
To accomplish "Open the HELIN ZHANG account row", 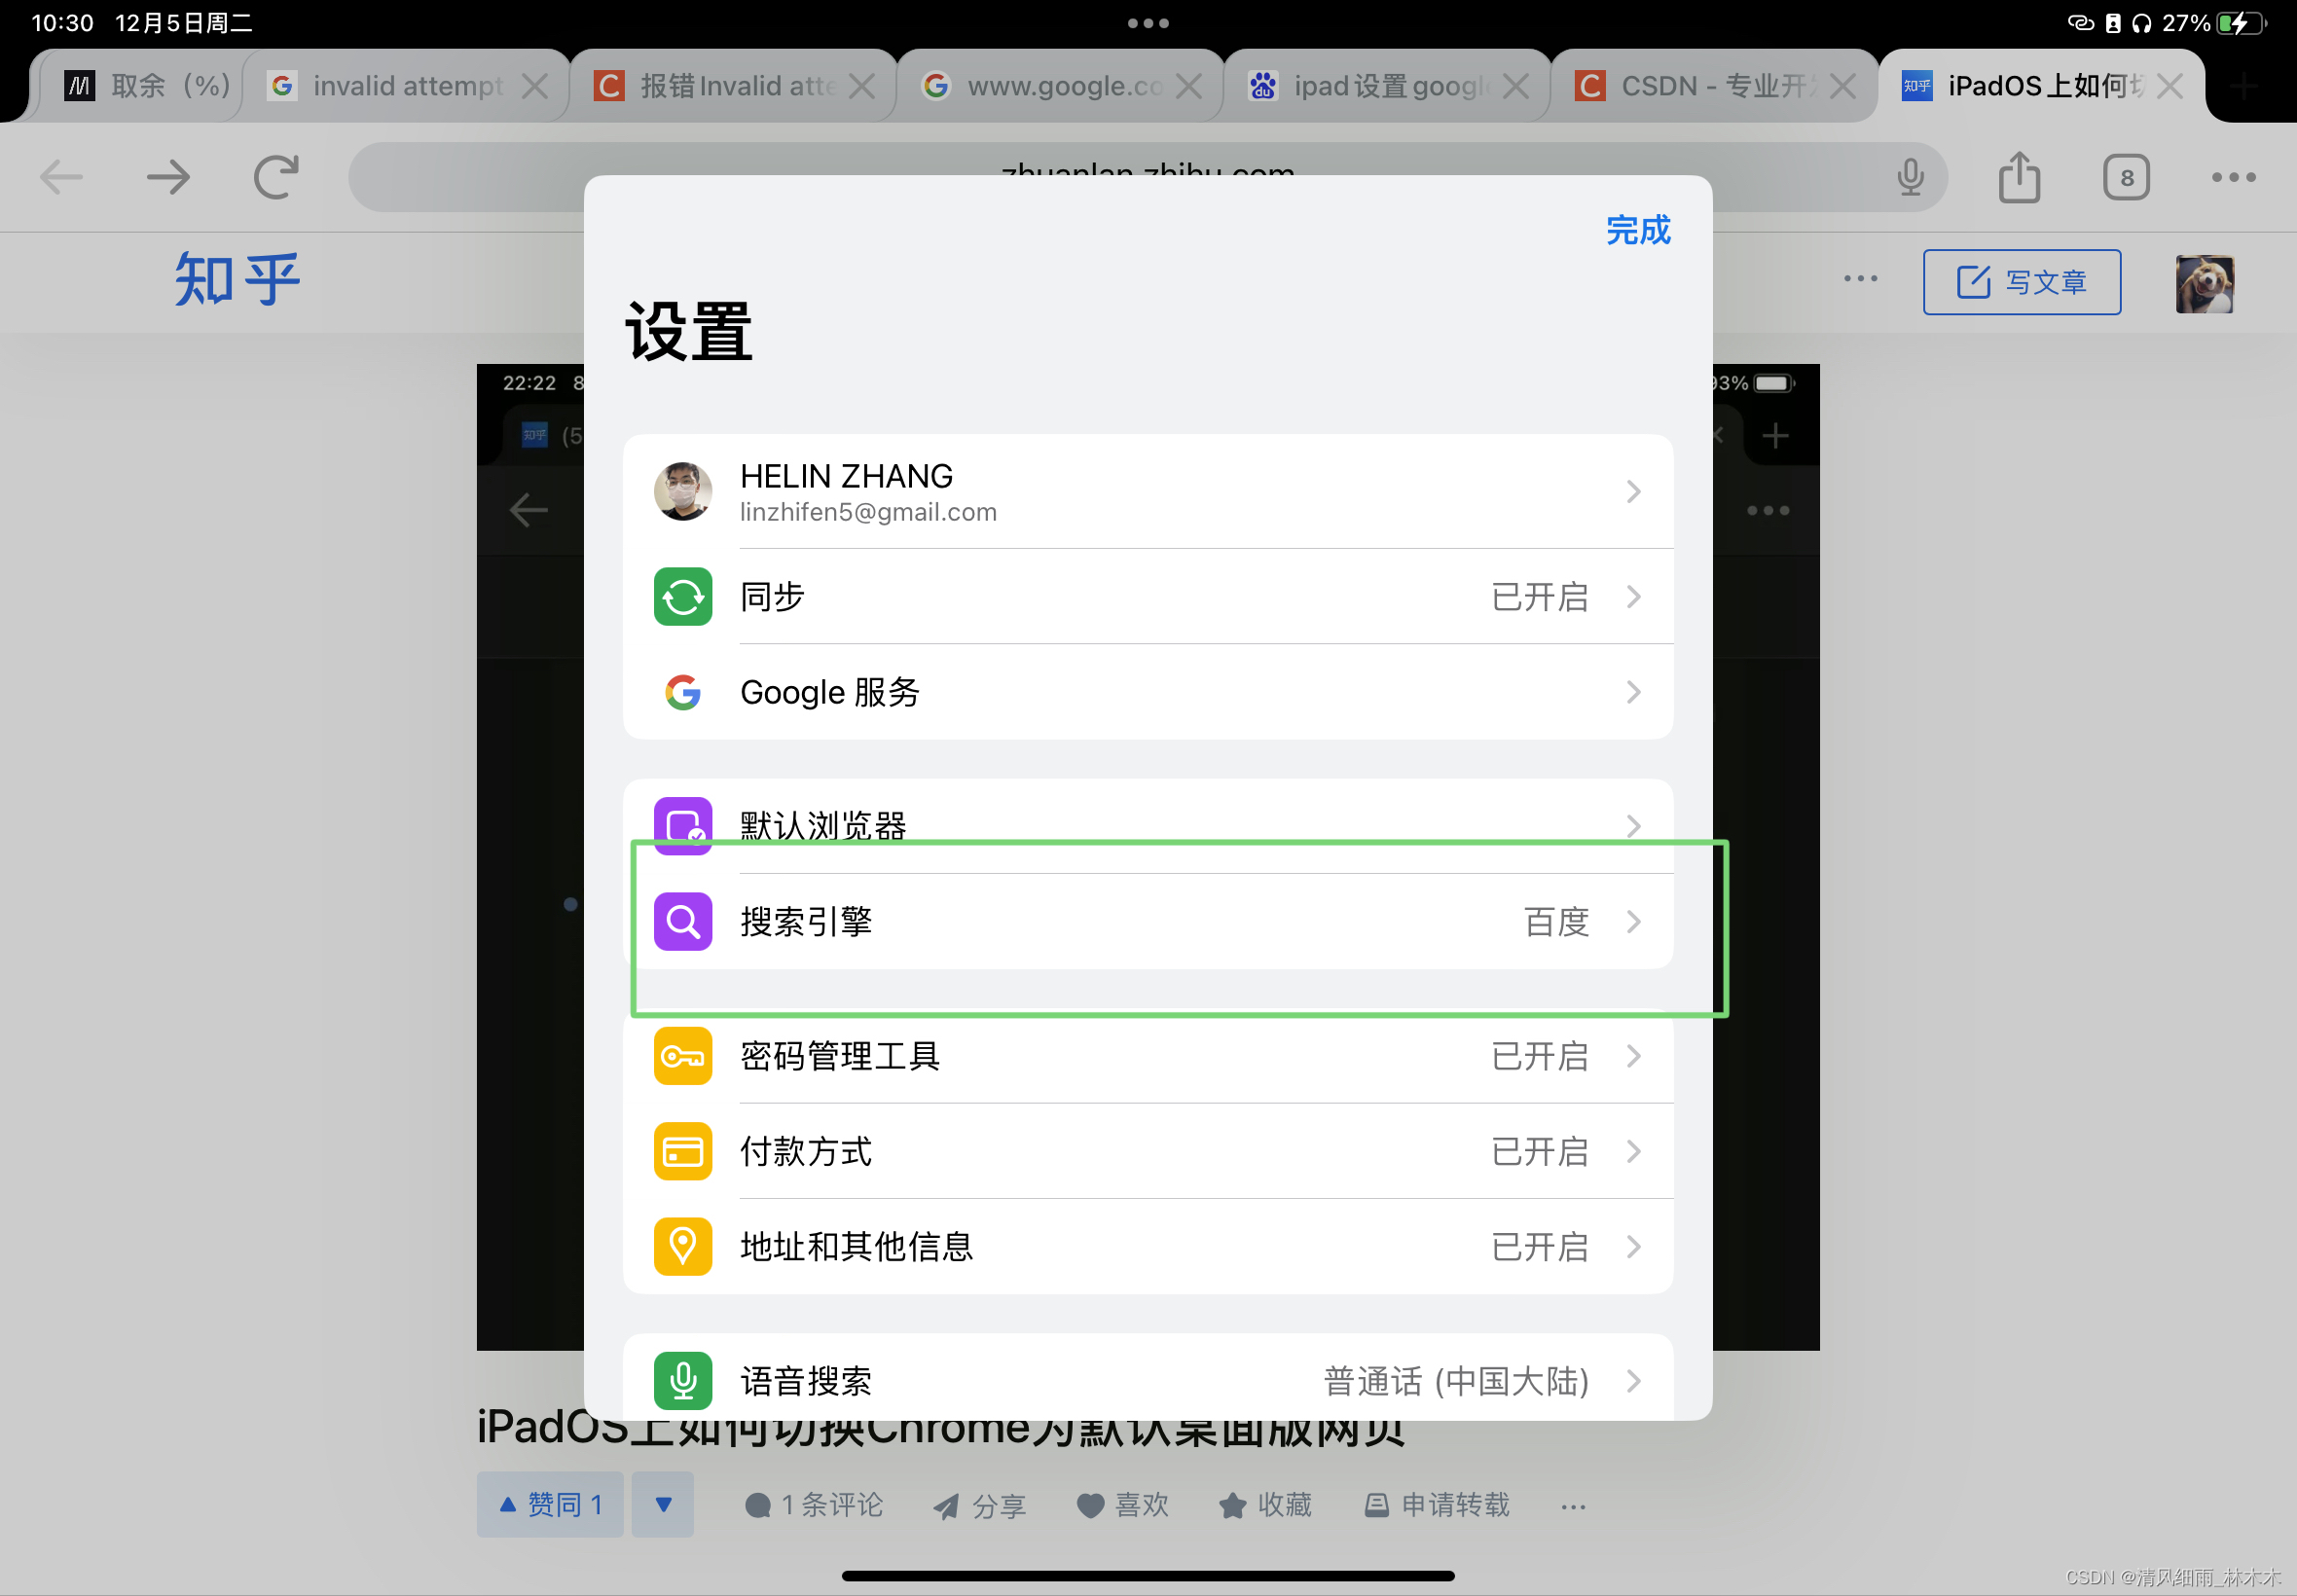I will (x=1147, y=491).
